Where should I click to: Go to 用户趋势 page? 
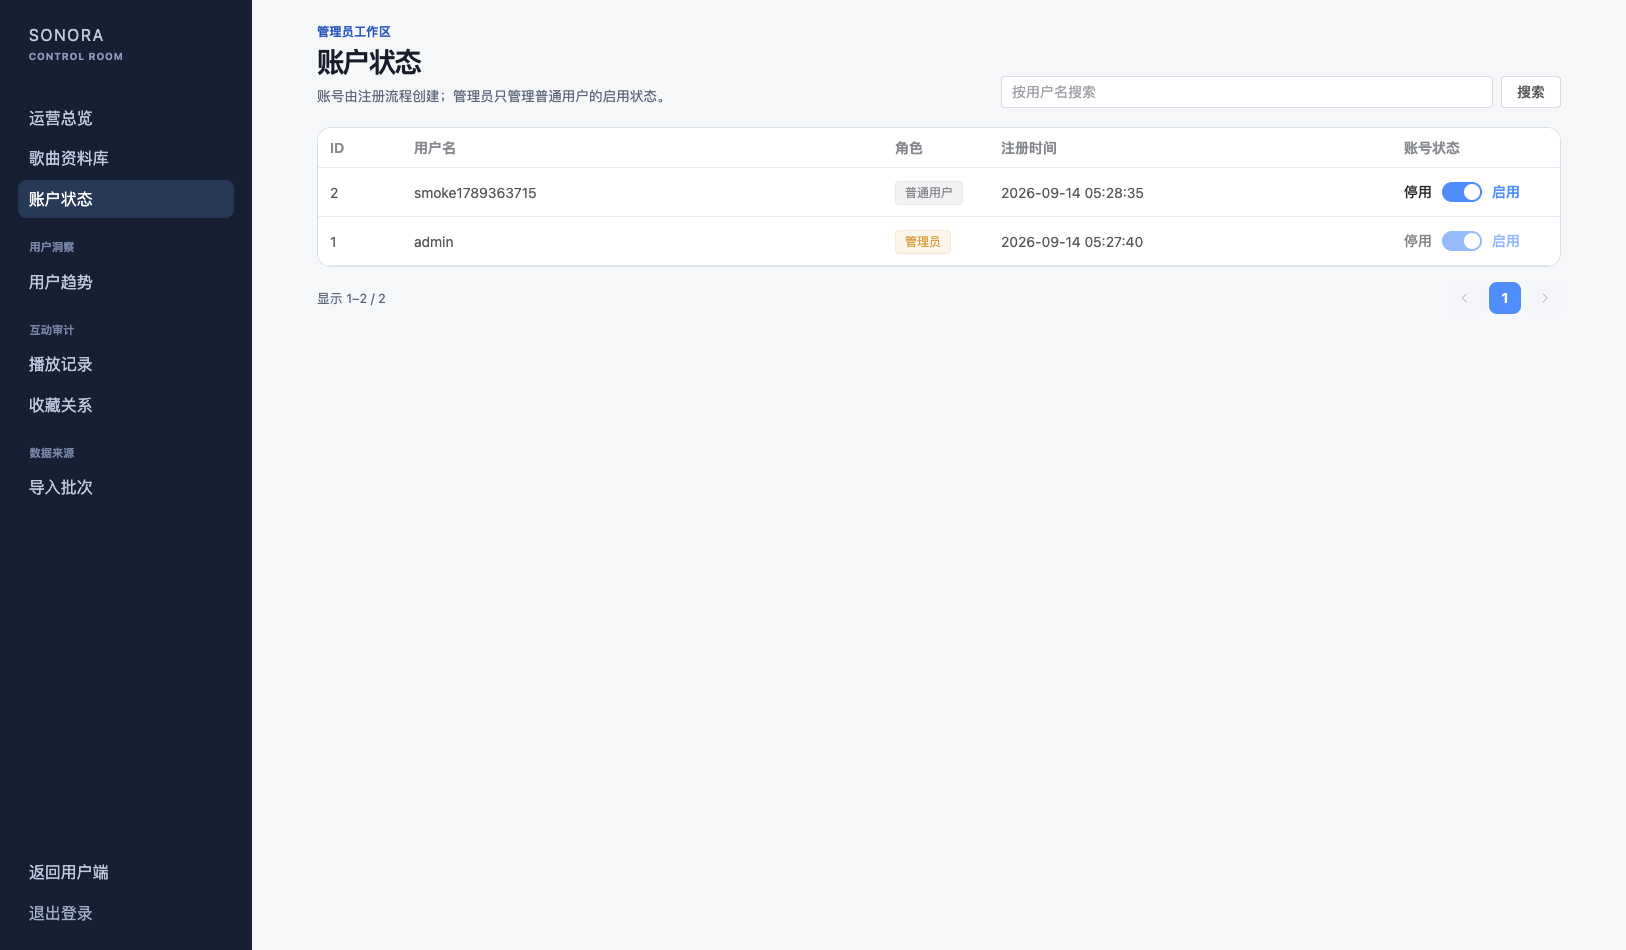point(126,282)
